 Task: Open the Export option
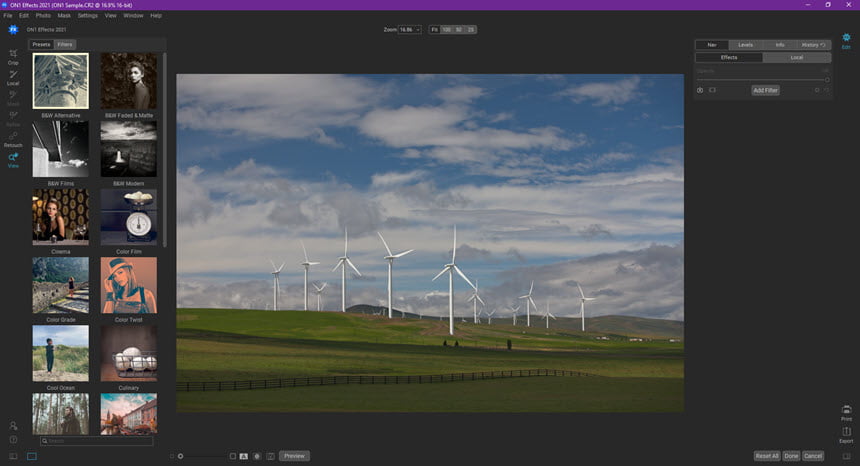(x=846, y=435)
